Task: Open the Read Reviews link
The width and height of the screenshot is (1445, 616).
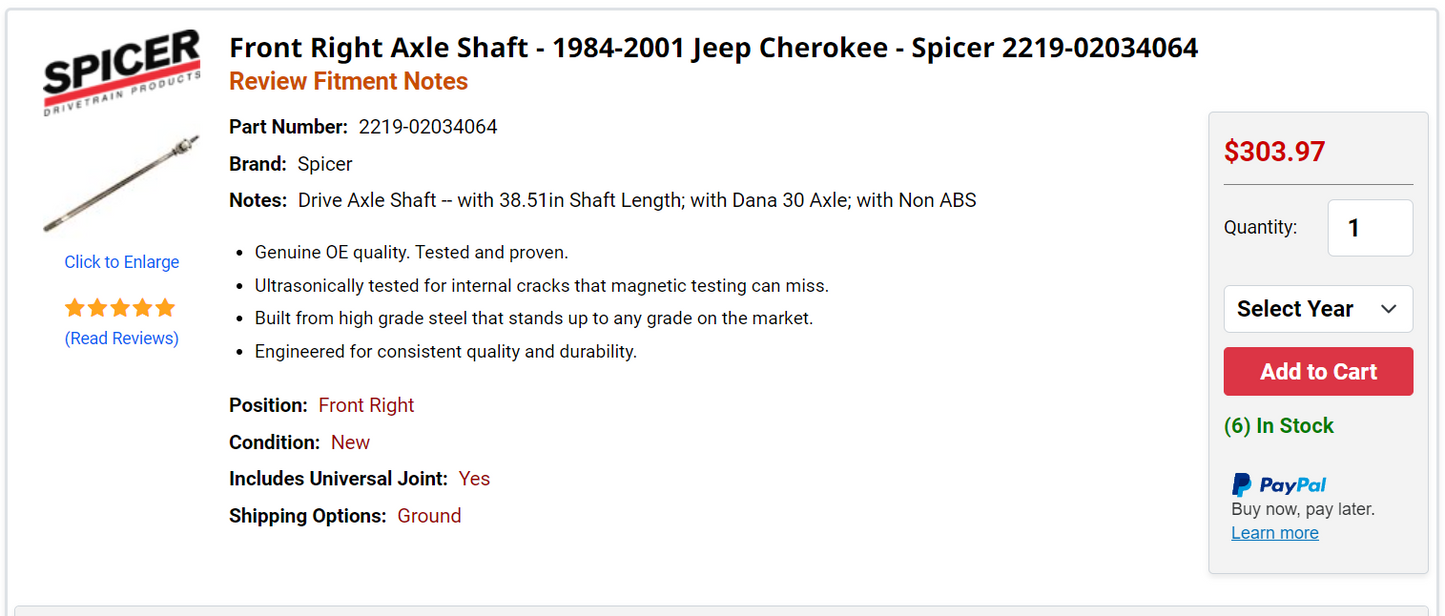Action: (121, 338)
